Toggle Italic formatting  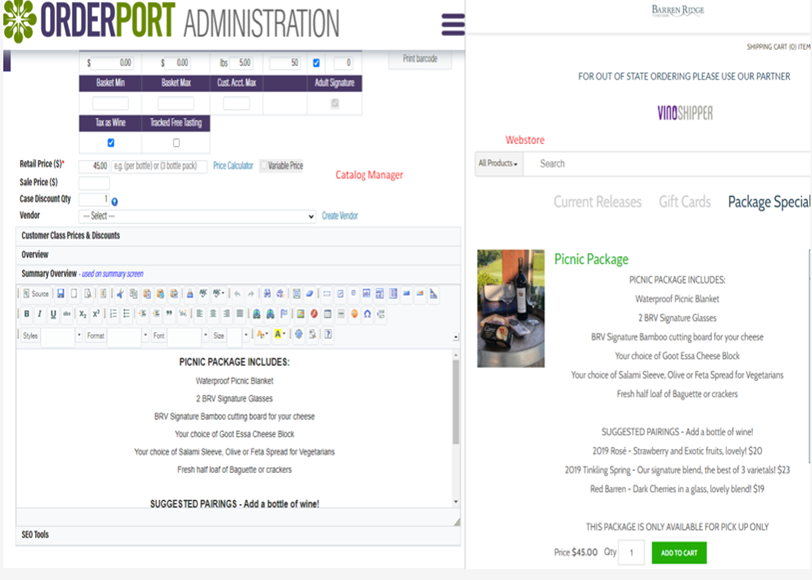coord(39,313)
